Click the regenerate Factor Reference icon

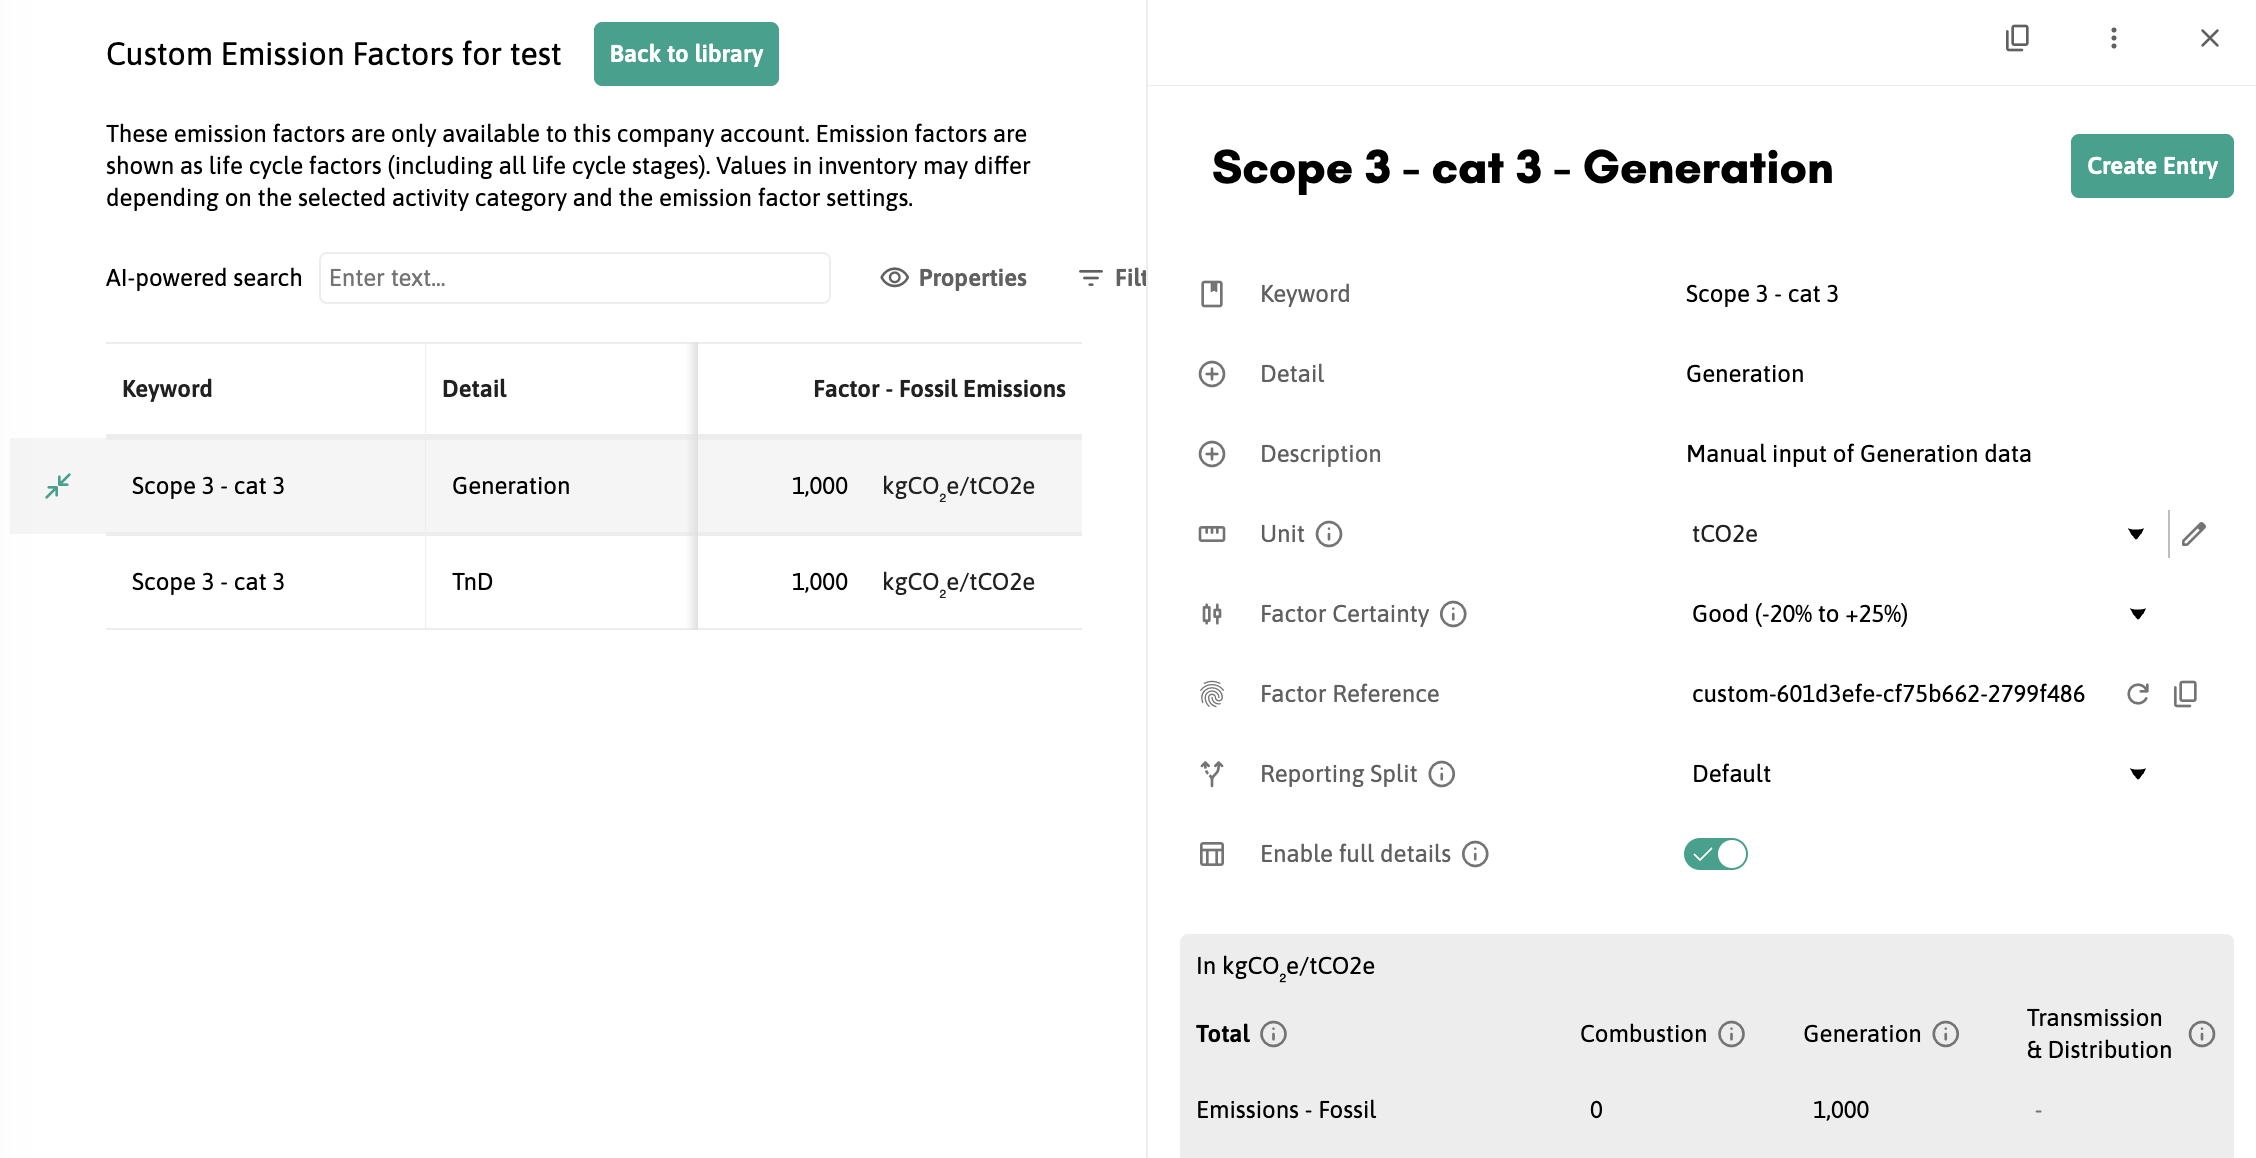coord(2137,694)
